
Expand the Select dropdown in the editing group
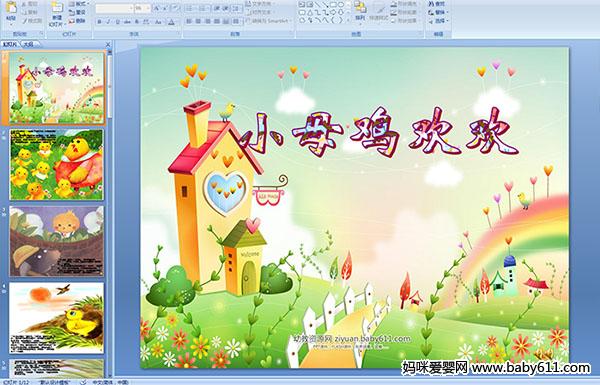point(439,21)
